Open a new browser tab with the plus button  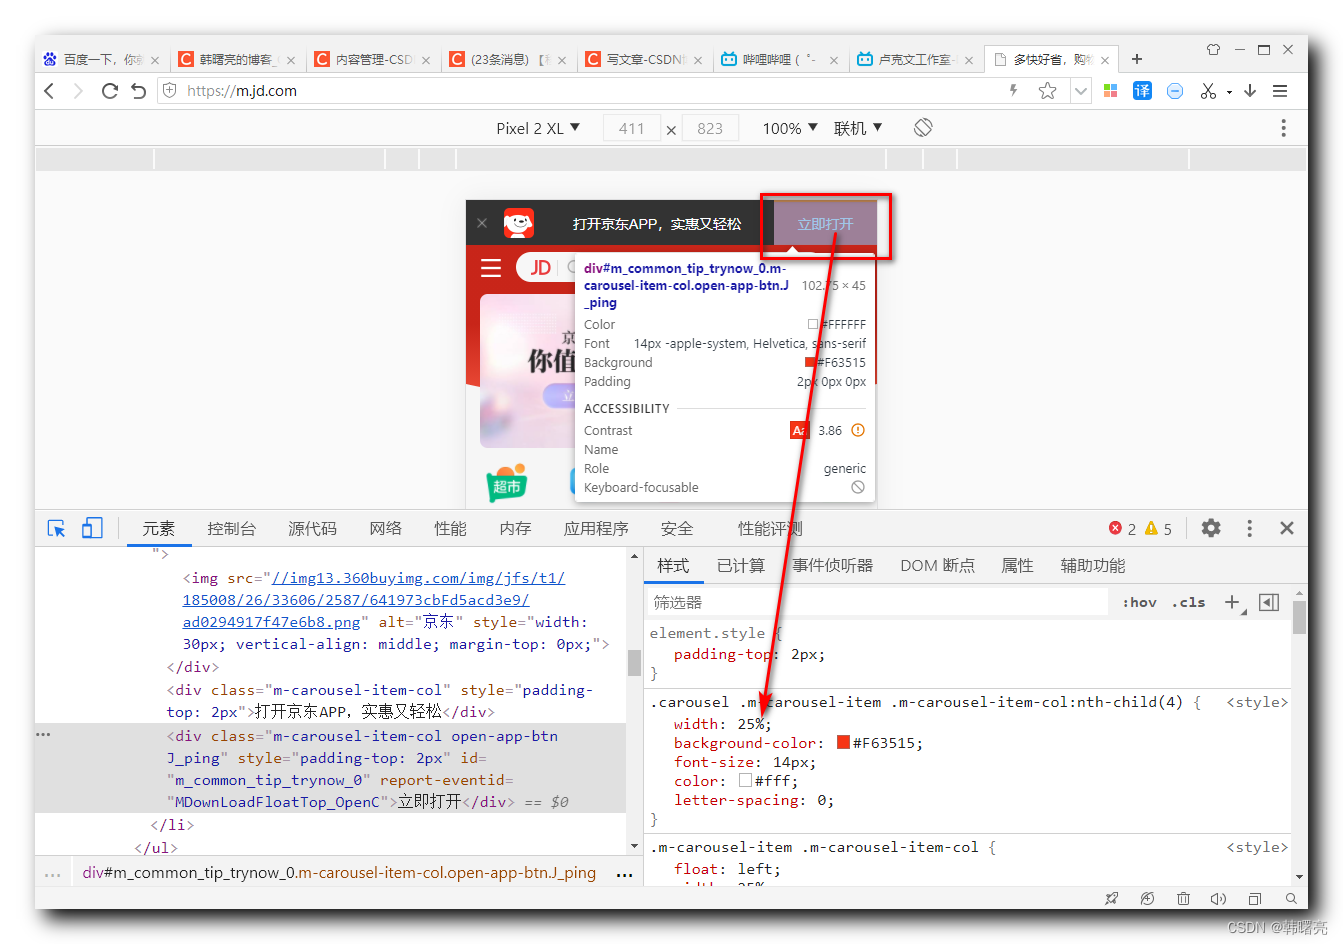point(1136,59)
